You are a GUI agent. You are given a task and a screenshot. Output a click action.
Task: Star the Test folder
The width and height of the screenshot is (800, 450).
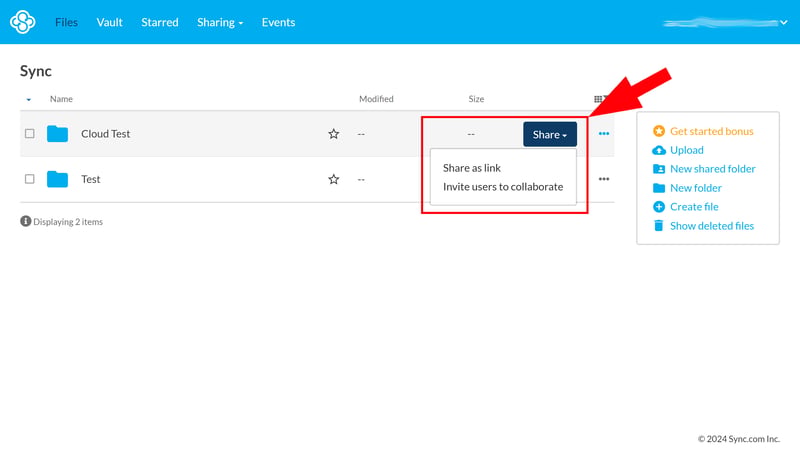334,179
